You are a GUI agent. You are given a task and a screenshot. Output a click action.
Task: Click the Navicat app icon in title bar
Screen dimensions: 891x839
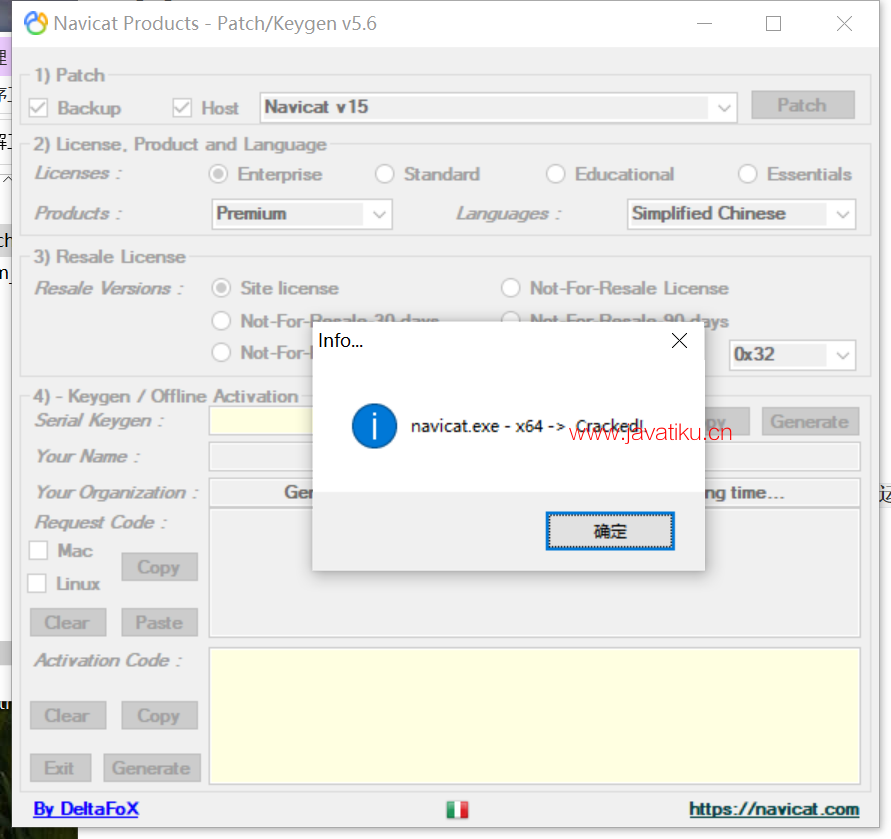pyautogui.click(x=36, y=23)
